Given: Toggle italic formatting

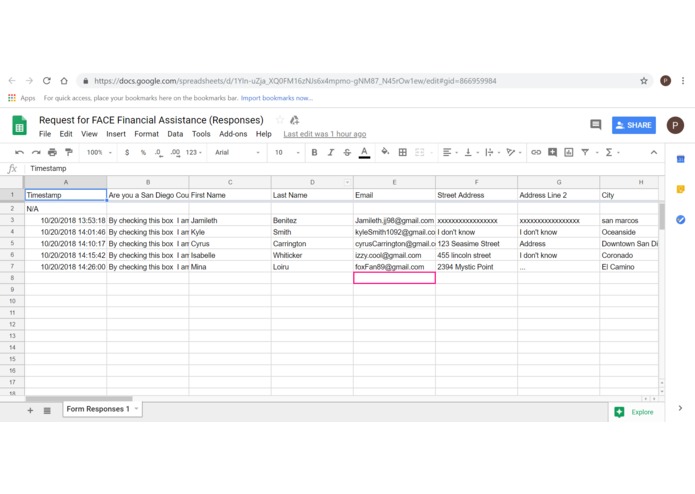Looking at the screenshot, I should tap(331, 152).
